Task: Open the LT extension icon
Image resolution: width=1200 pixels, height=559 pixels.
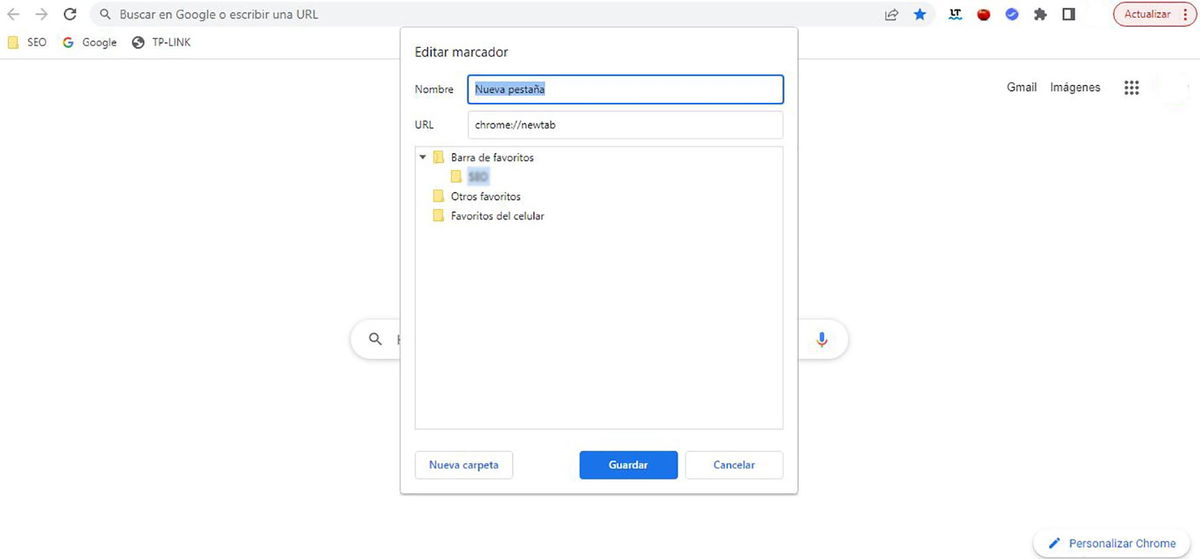Action: pyautogui.click(x=956, y=15)
